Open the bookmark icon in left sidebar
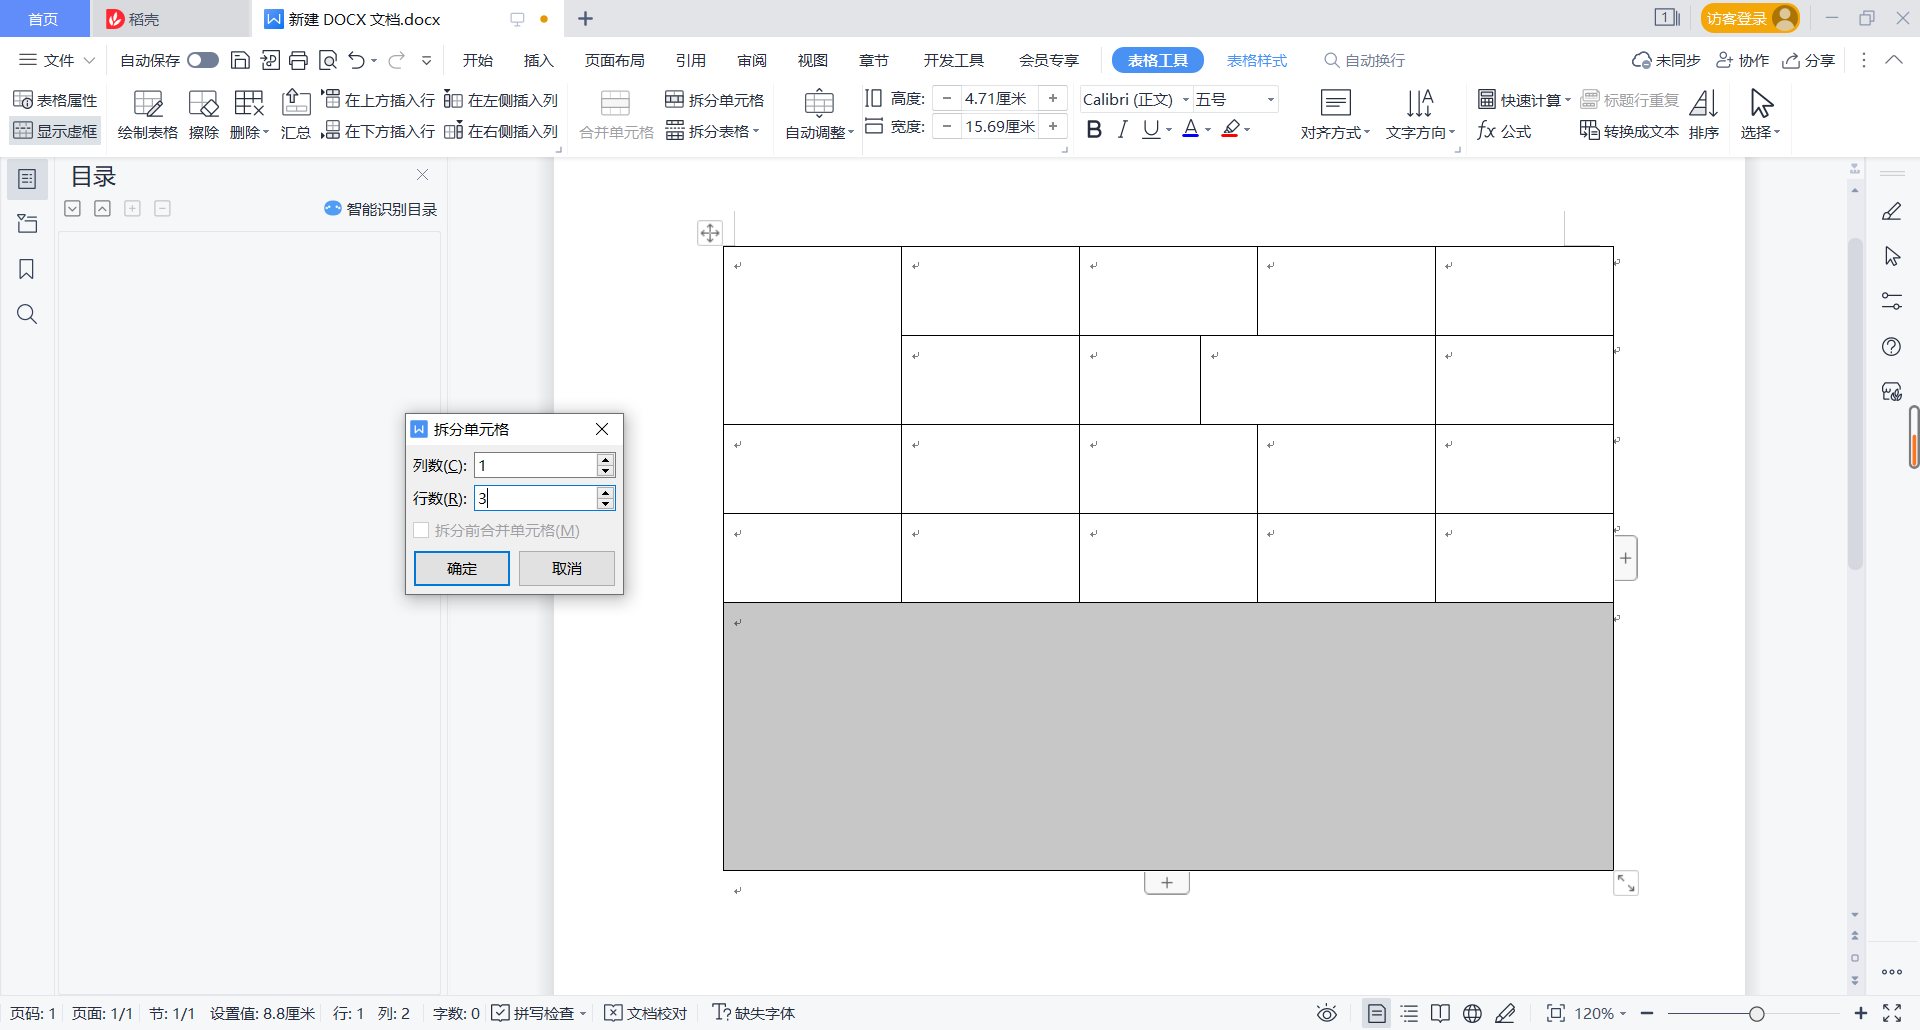The height and width of the screenshot is (1030, 1920). point(27,269)
